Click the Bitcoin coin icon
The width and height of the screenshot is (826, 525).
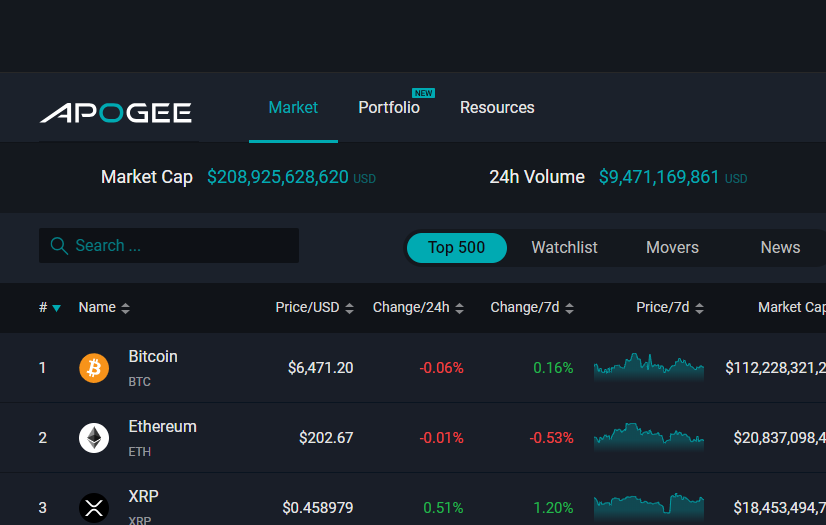coord(94,368)
